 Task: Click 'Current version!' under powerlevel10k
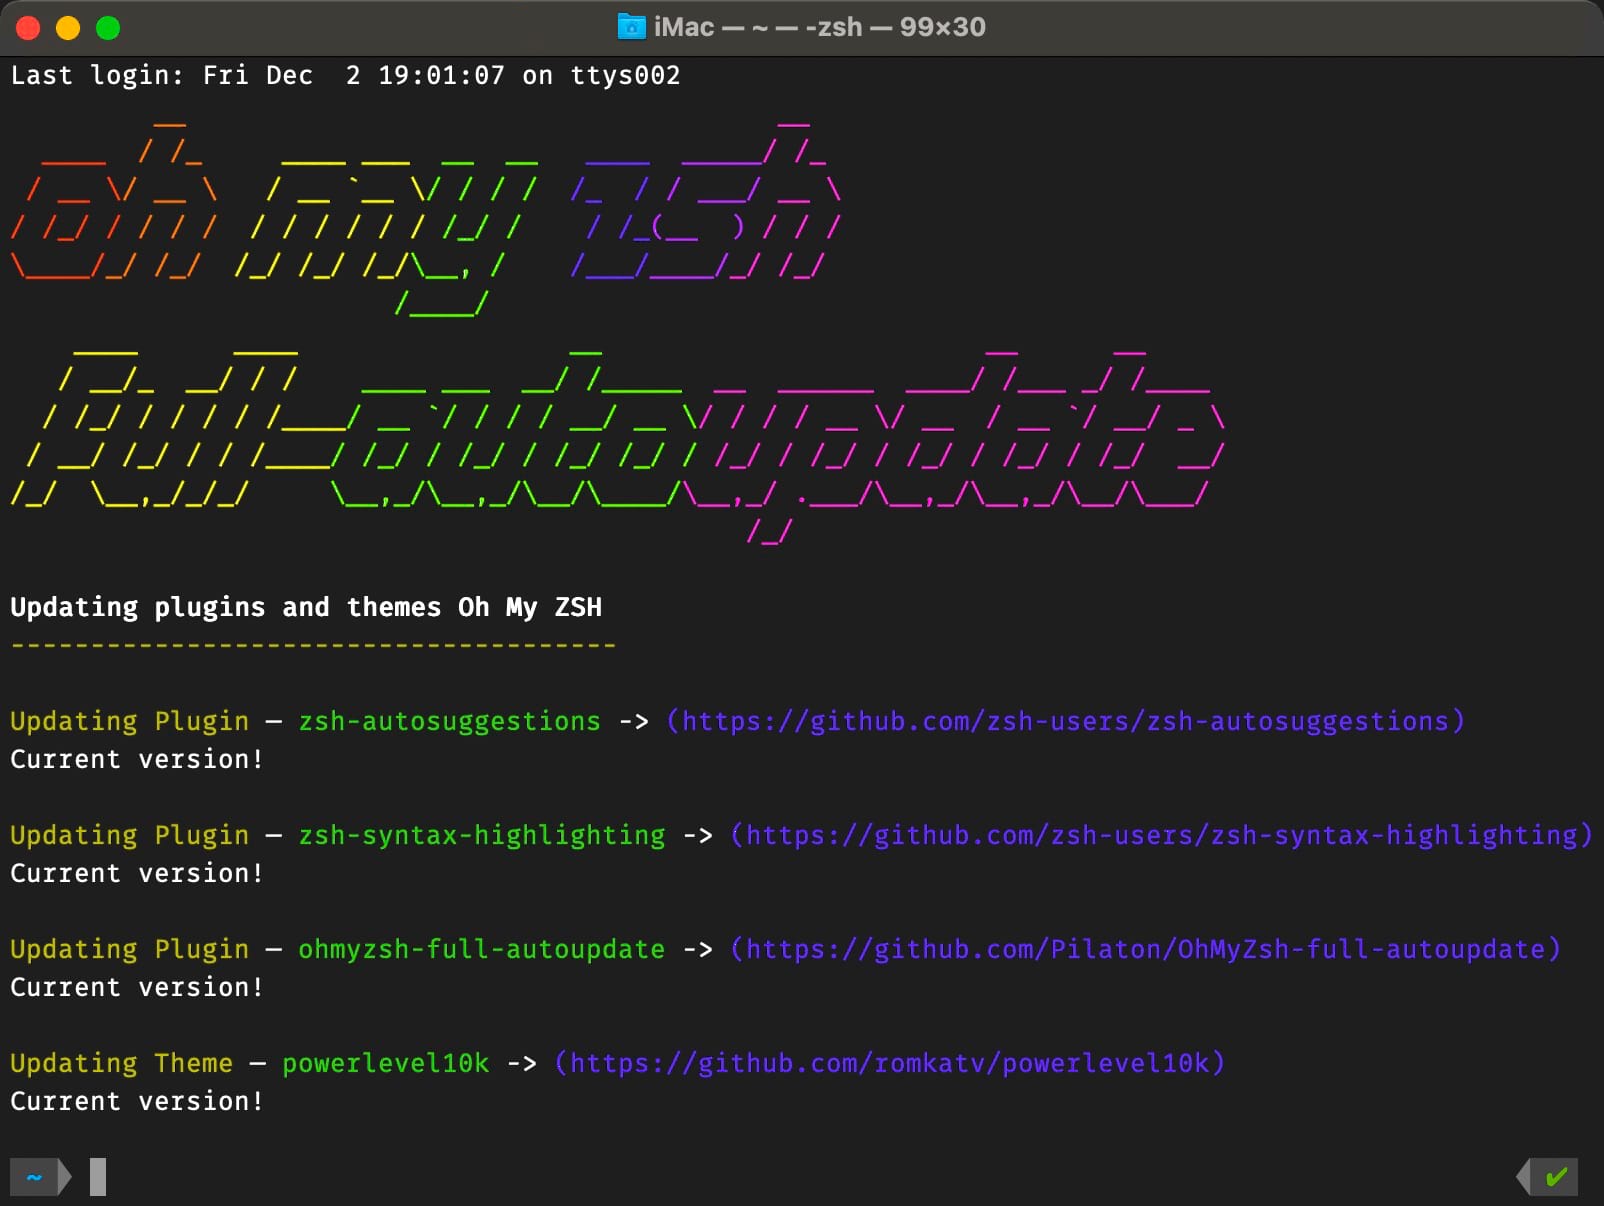137,1102
